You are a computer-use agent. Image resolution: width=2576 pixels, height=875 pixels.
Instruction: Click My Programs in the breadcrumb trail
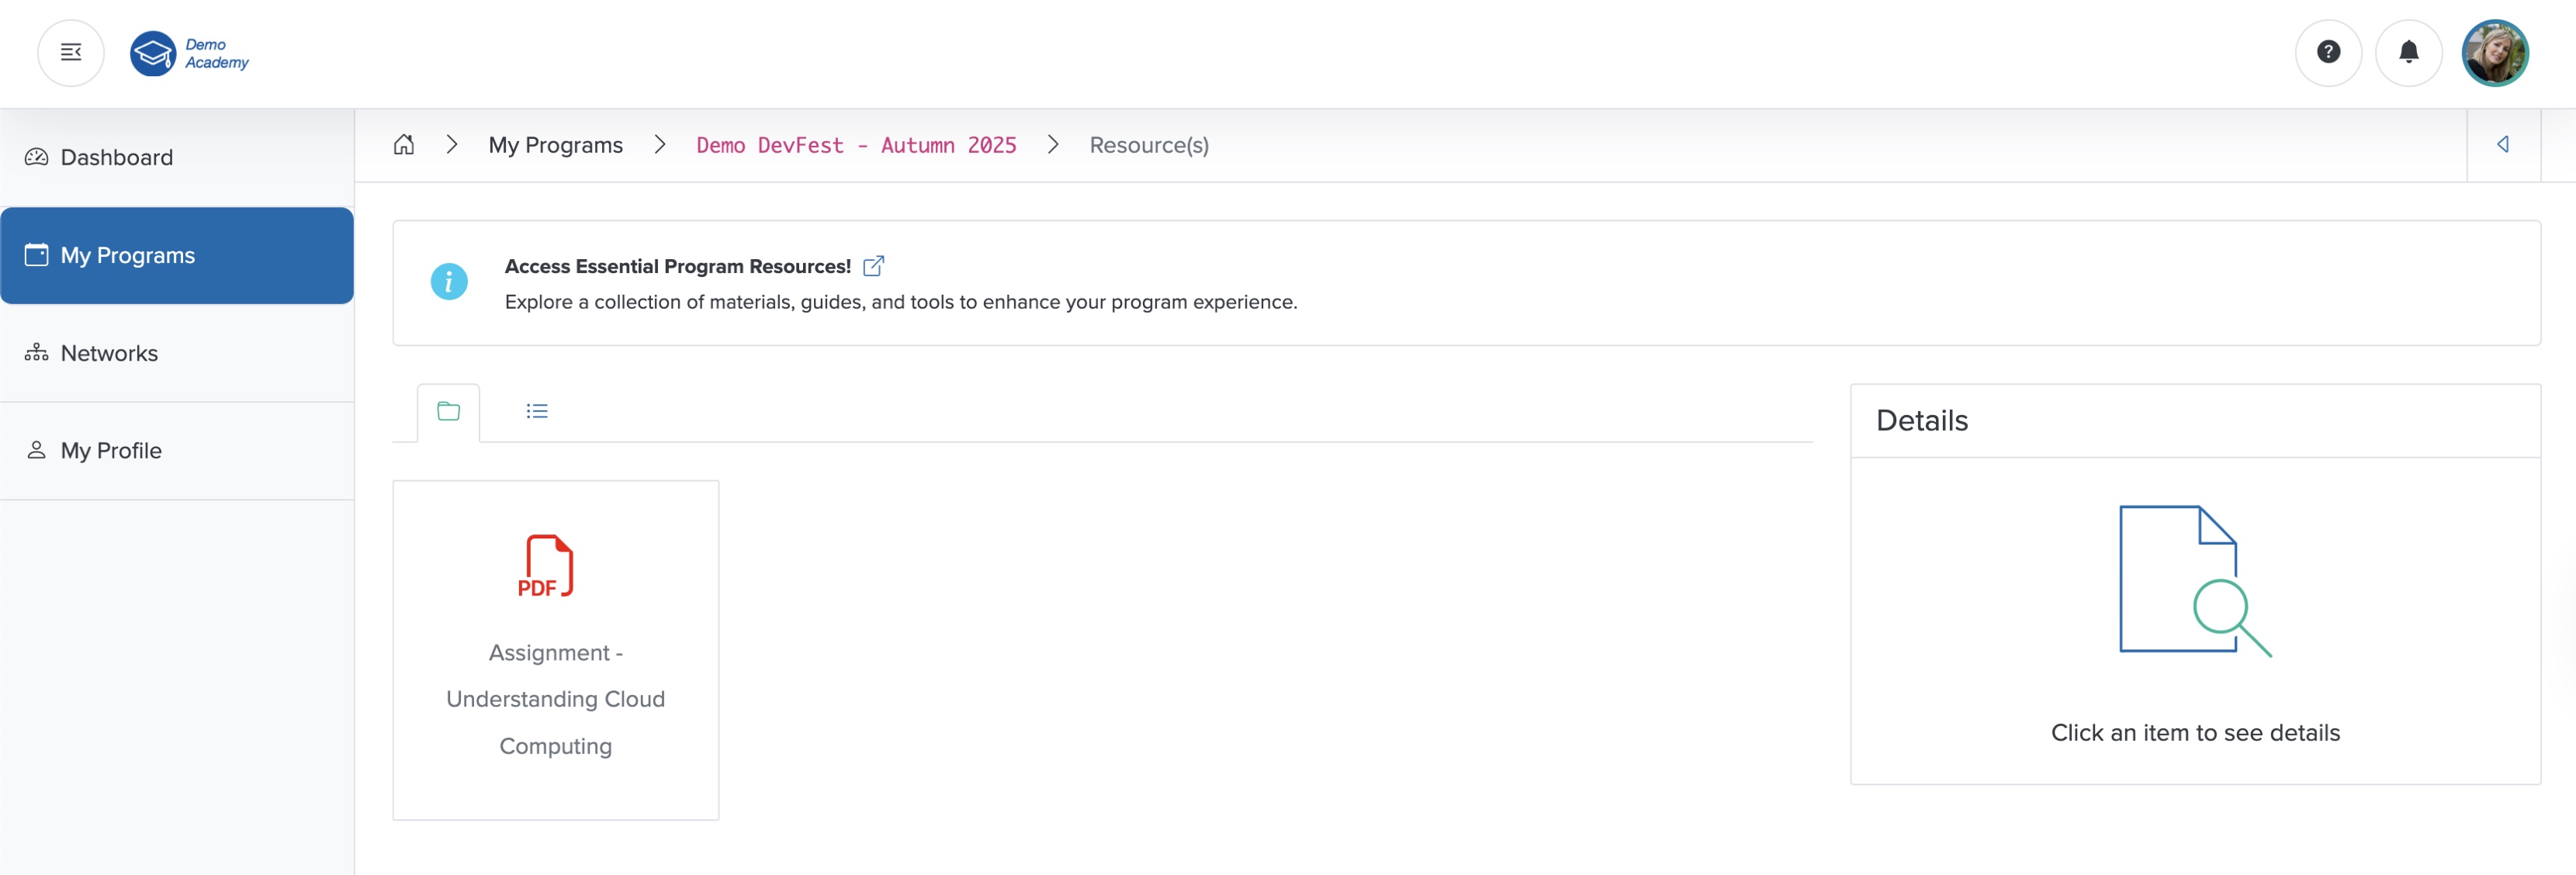click(556, 145)
